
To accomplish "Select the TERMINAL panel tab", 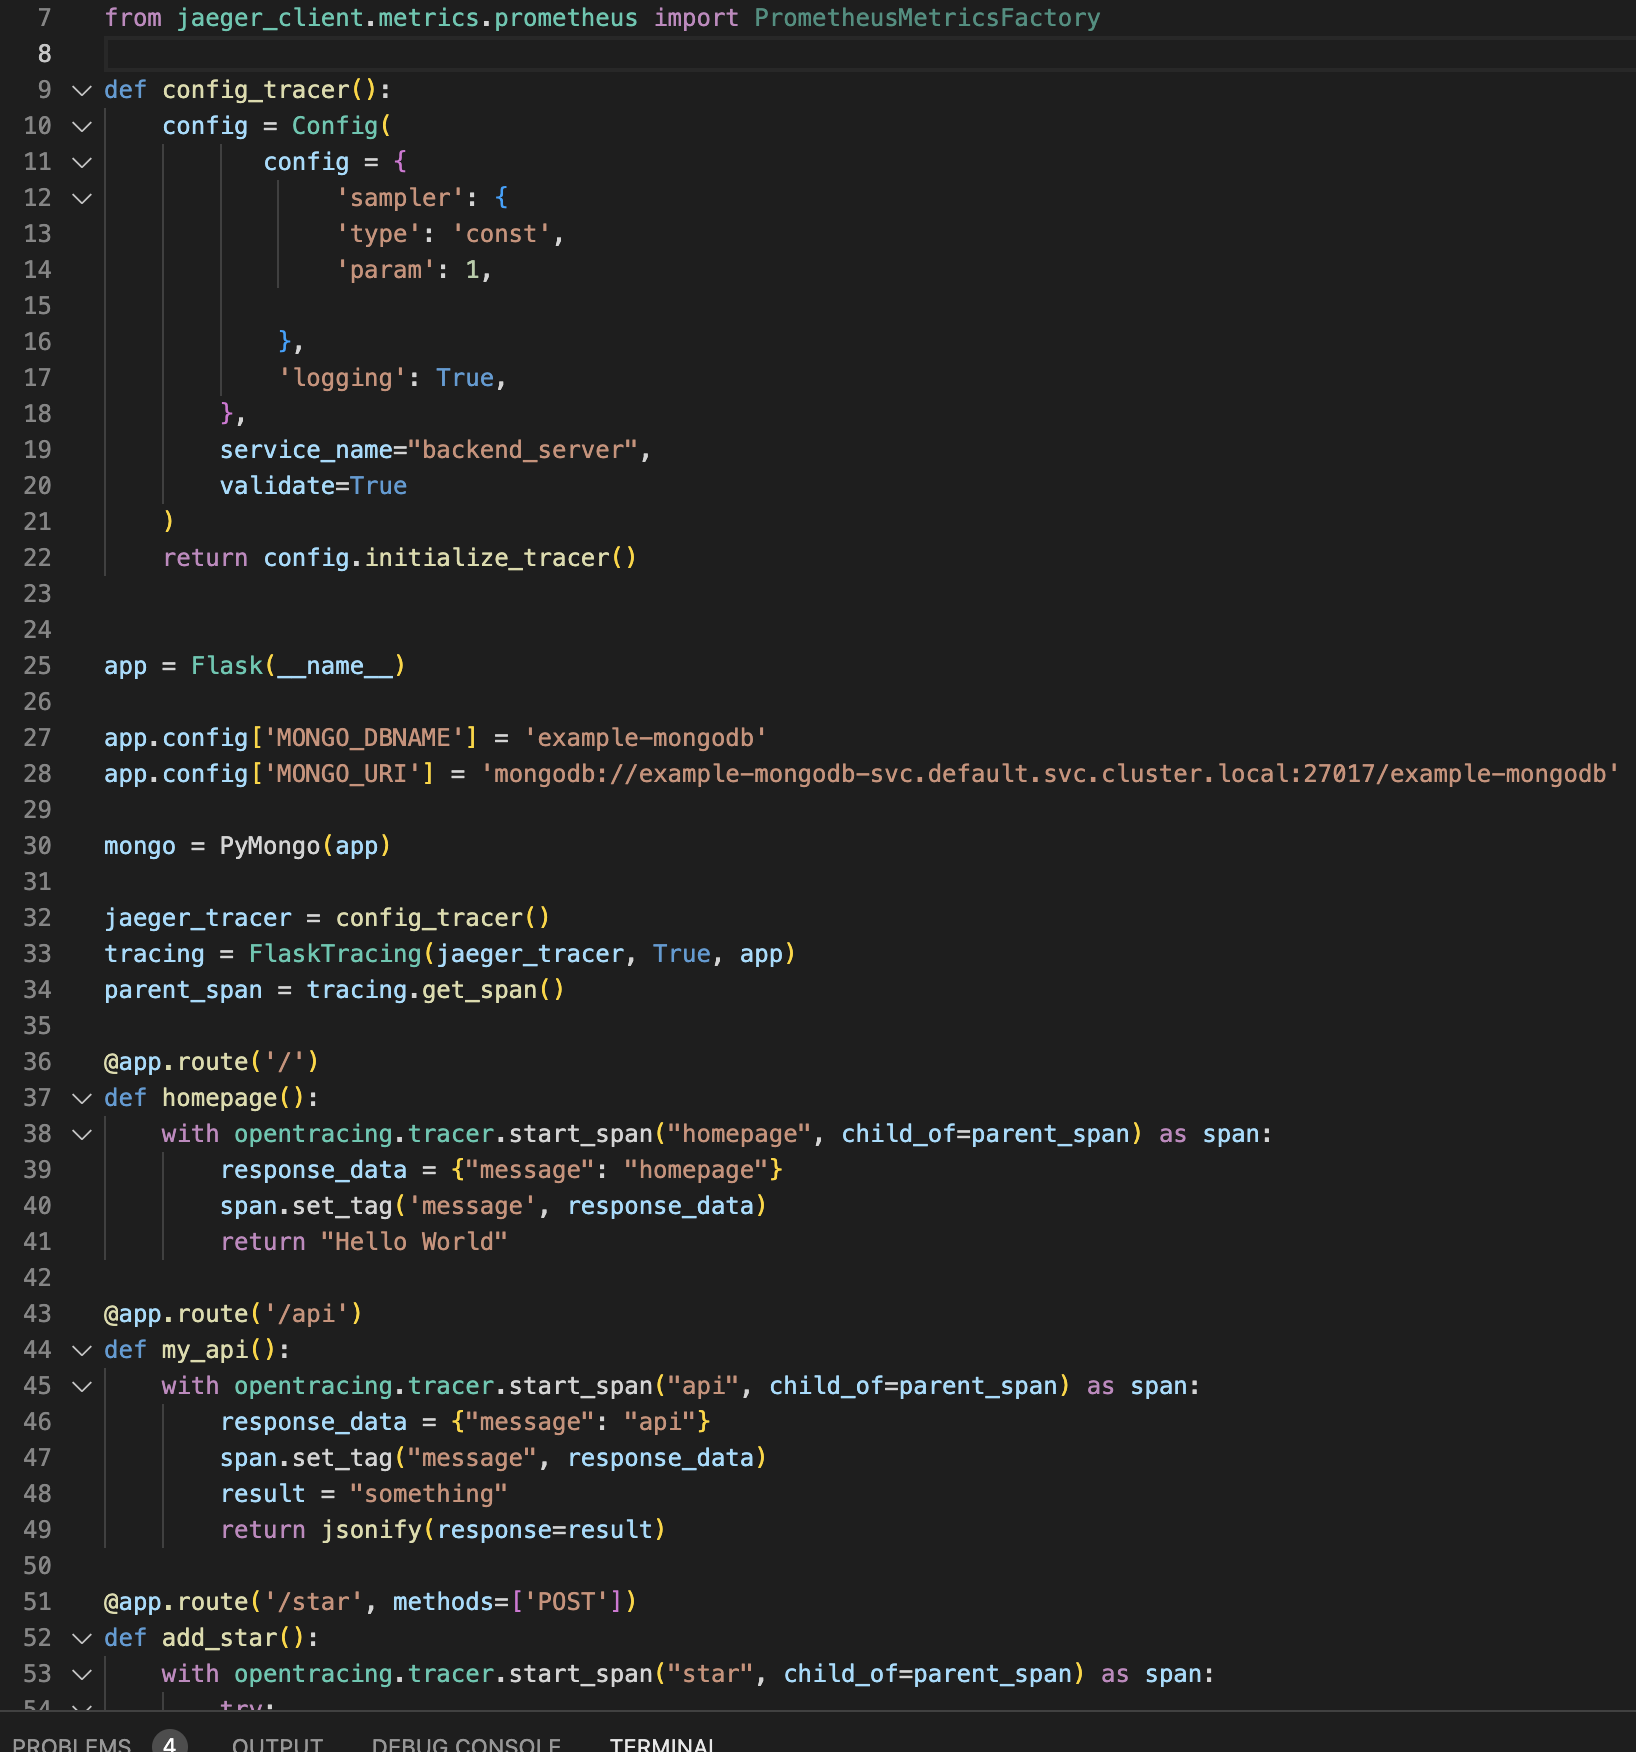I will (662, 1743).
